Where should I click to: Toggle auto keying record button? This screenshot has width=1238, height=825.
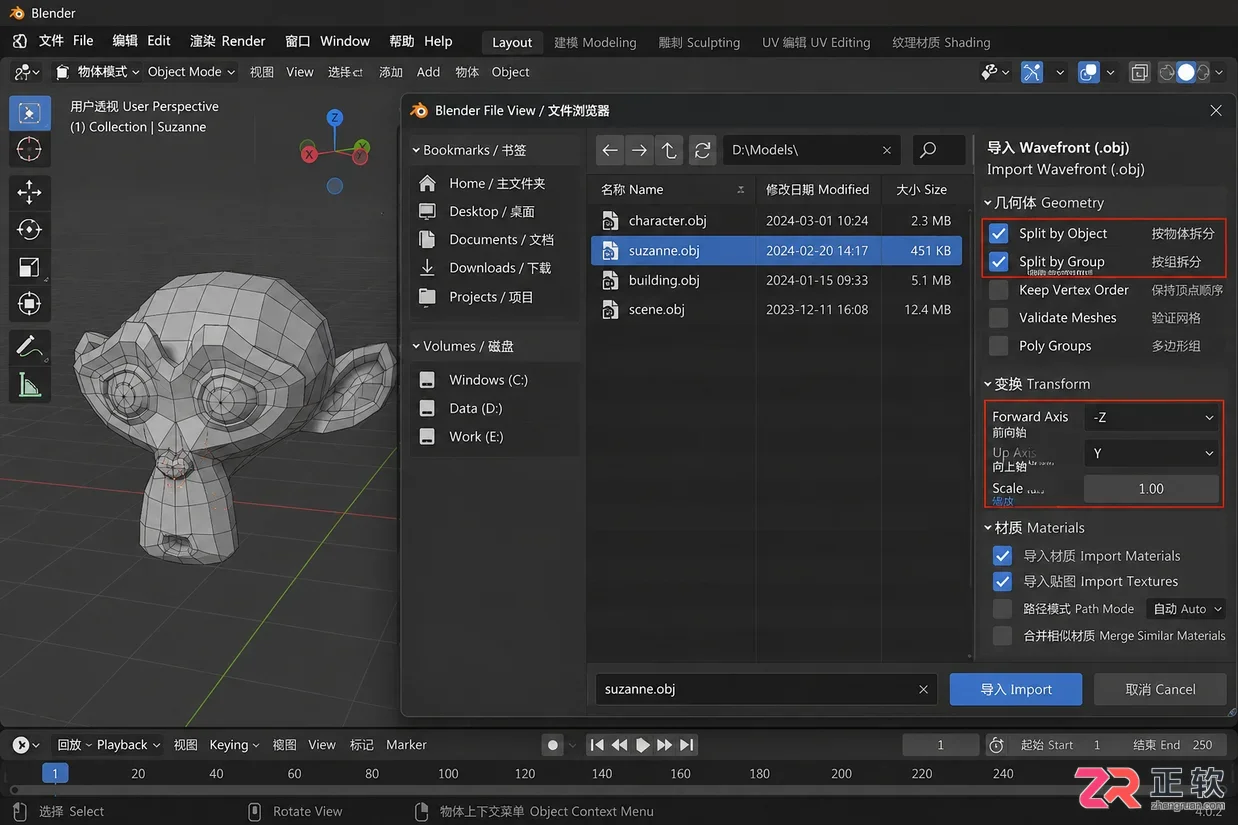tap(553, 745)
